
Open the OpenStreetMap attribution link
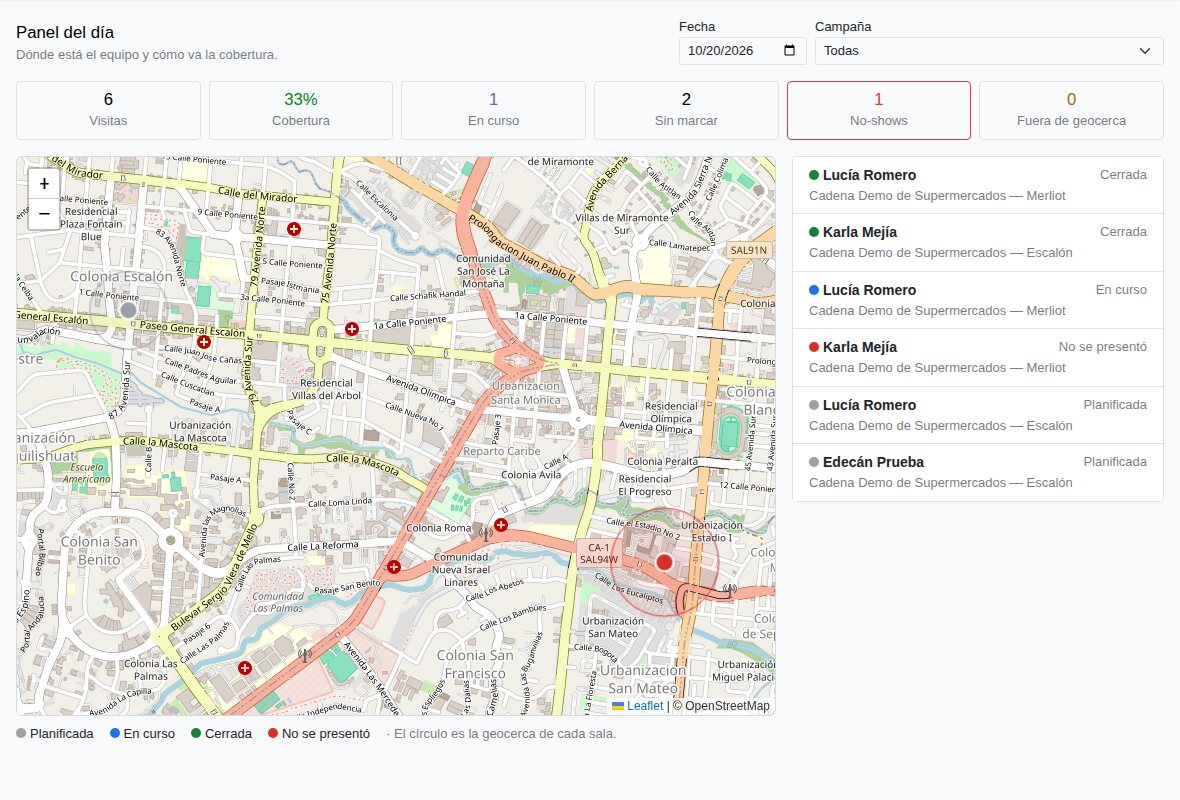point(727,706)
